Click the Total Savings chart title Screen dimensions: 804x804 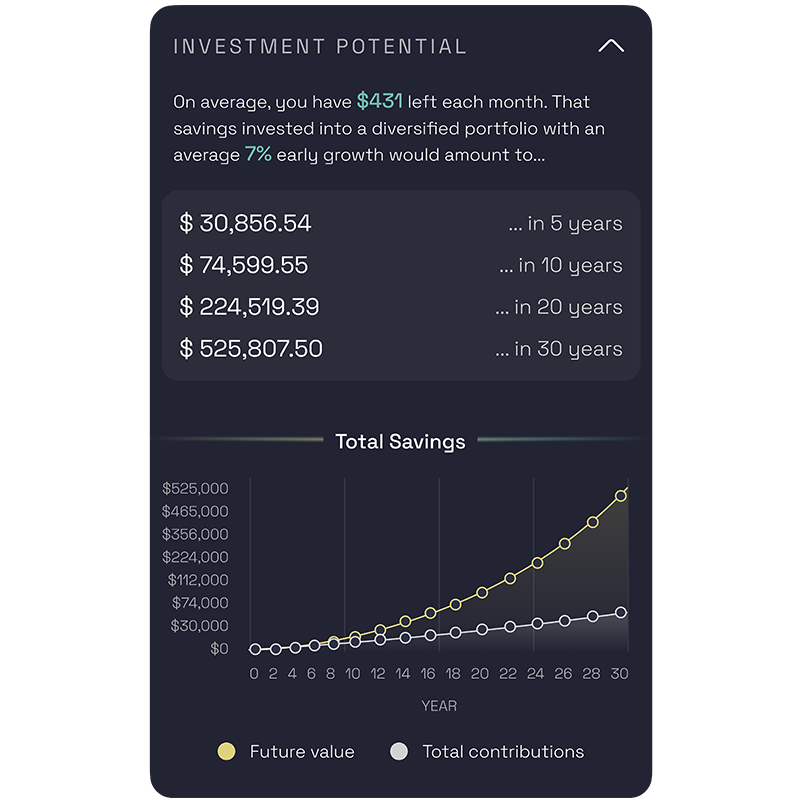coord(400,441)
